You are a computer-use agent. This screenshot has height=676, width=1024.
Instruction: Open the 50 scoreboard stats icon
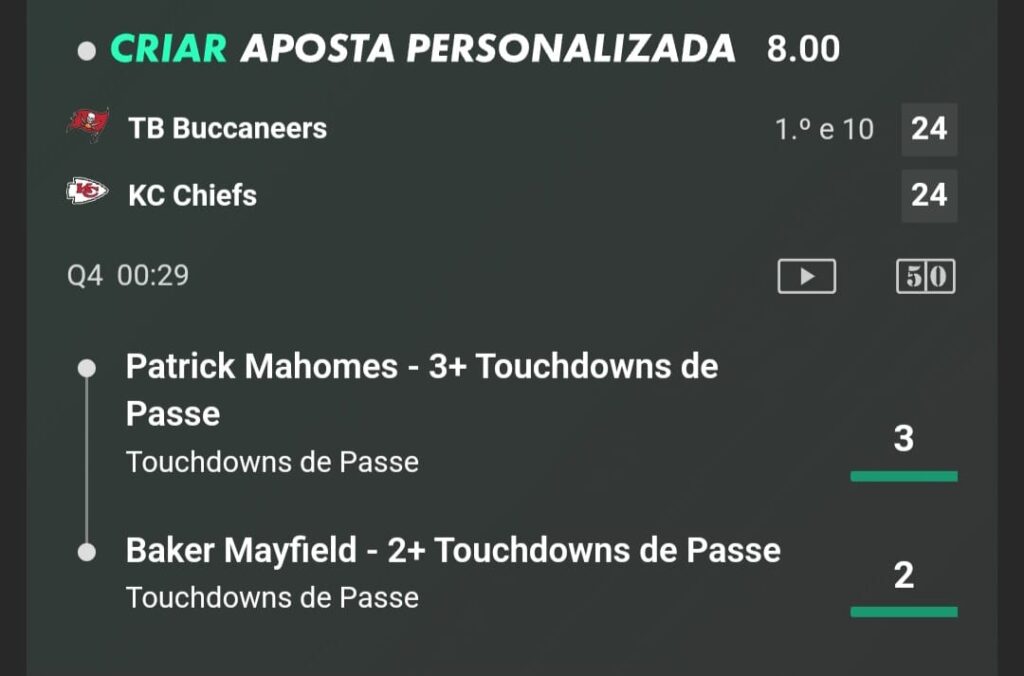tap(925, 276)
